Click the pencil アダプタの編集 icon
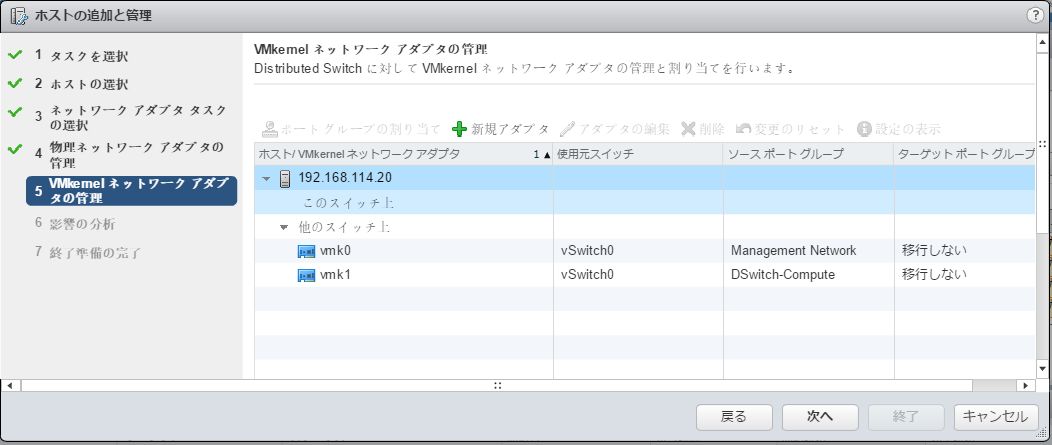This screenshot has width=1052, height=445. pos(568,129)
